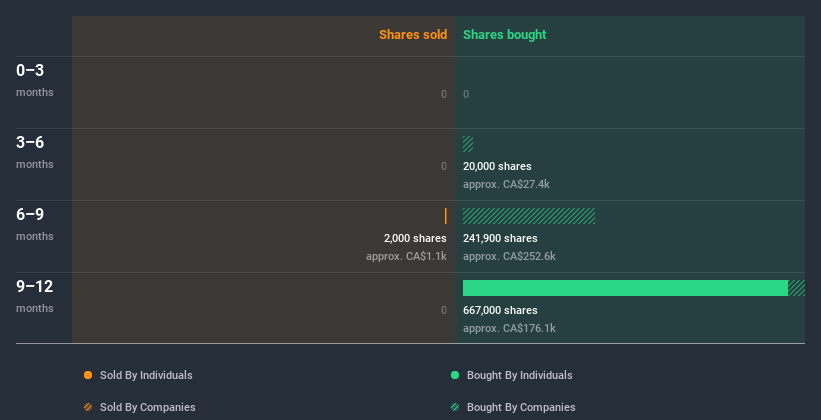Select the Sold By Companies legend label
The width and height of the screenshot is (821, 420).
pyautogui.click(x=148, y=407)
